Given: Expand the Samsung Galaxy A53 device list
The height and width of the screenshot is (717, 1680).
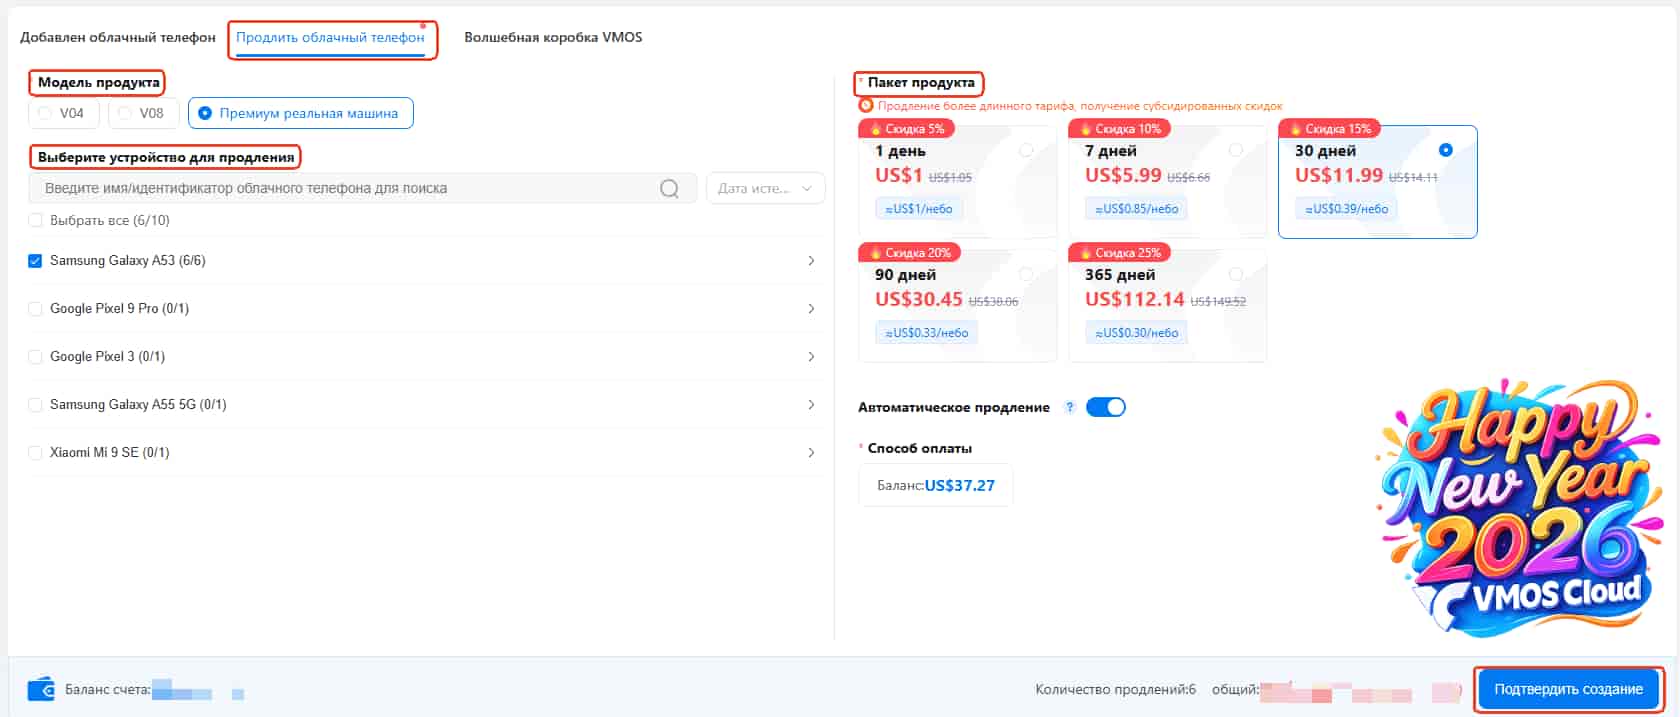Looking at the screenshot, I should coord(810,261).
